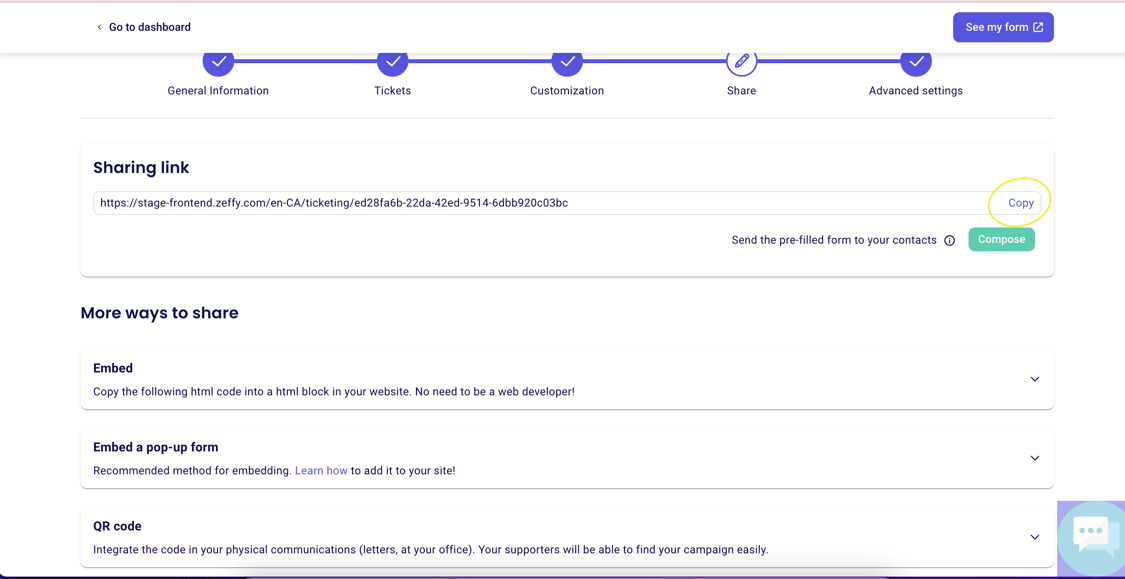Image resolution: width=1125 pixels, height=579 pixels.
Task: Expand the Embed a pop-up form chevron
Action: (x=1034, y=459)
